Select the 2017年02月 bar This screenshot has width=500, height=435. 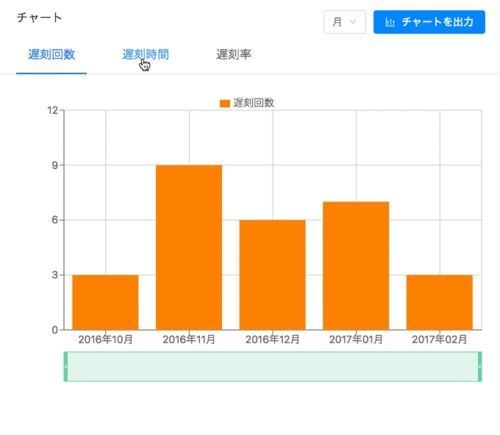[x=440, y=302]
